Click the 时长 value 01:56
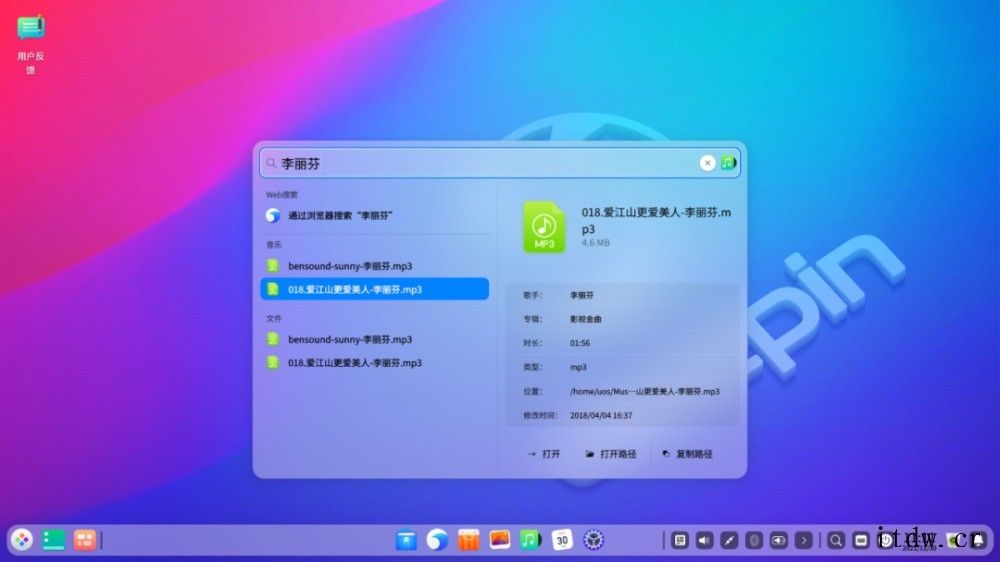The height and width of the screenshot is (562, 1000). pos(580,343)
